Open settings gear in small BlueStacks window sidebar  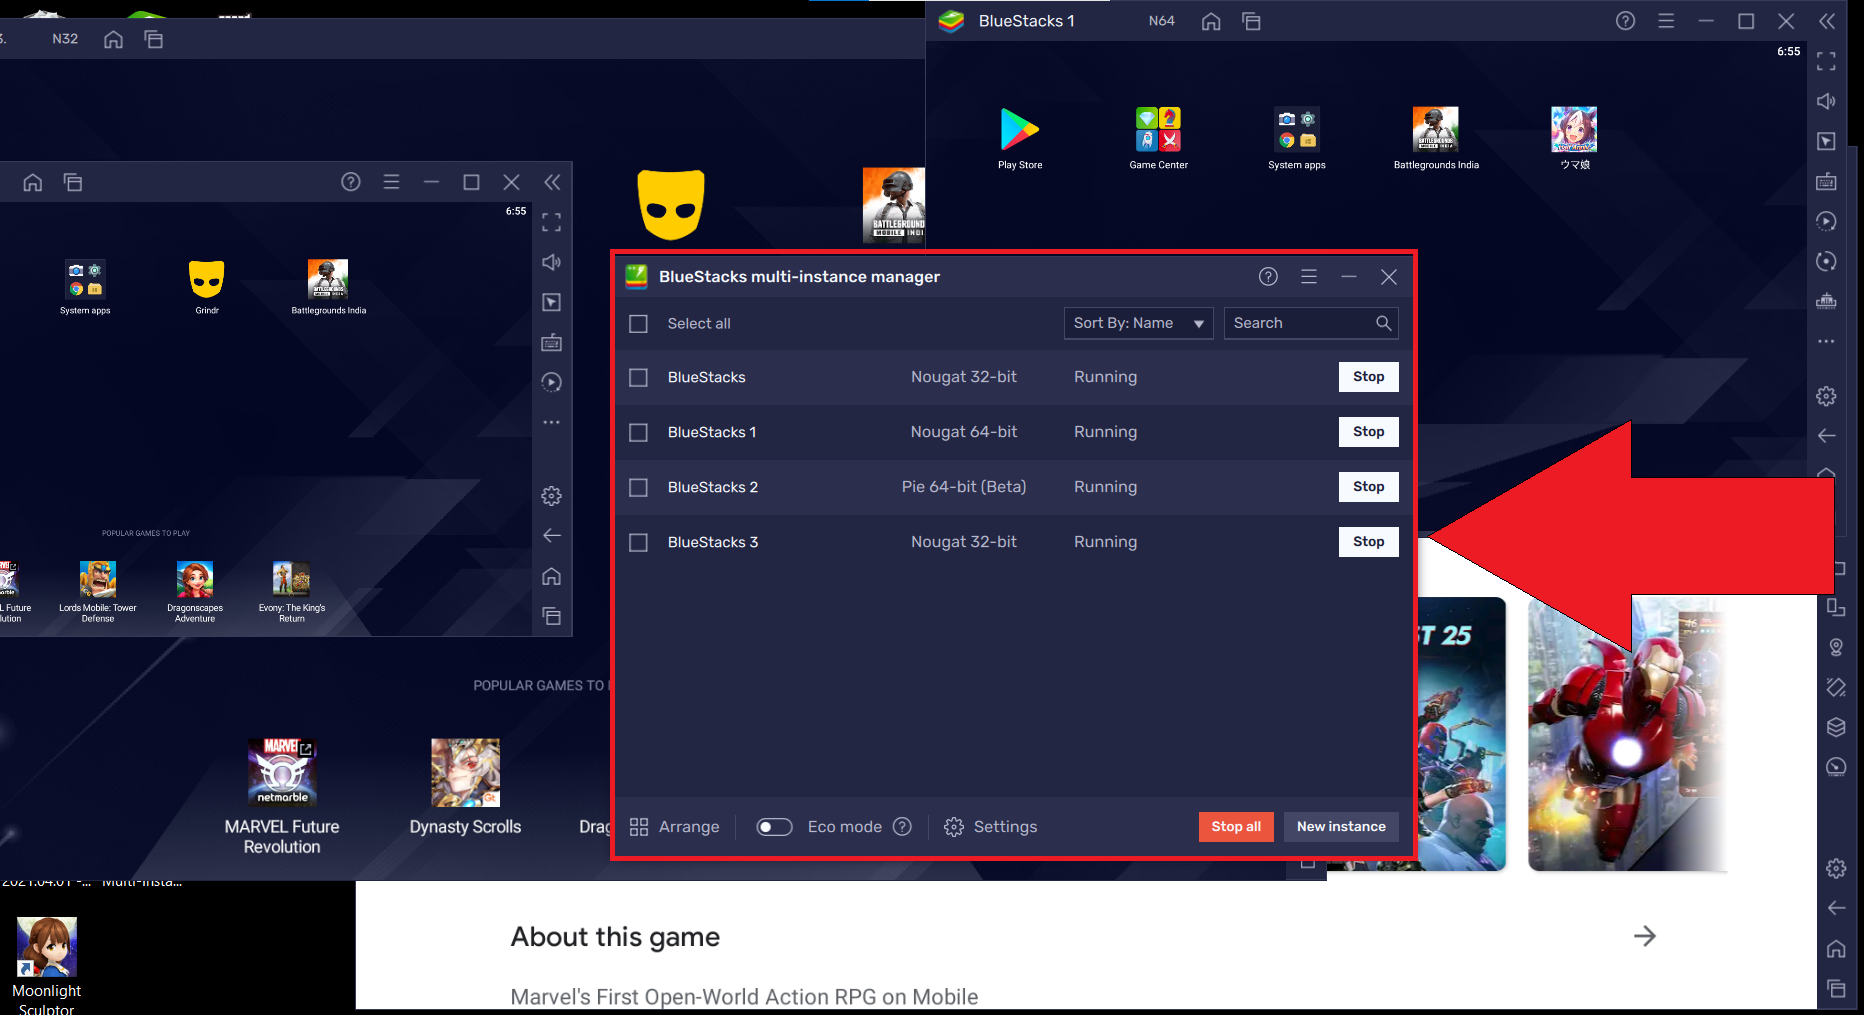pyautogui.click(x=551, y=496)
